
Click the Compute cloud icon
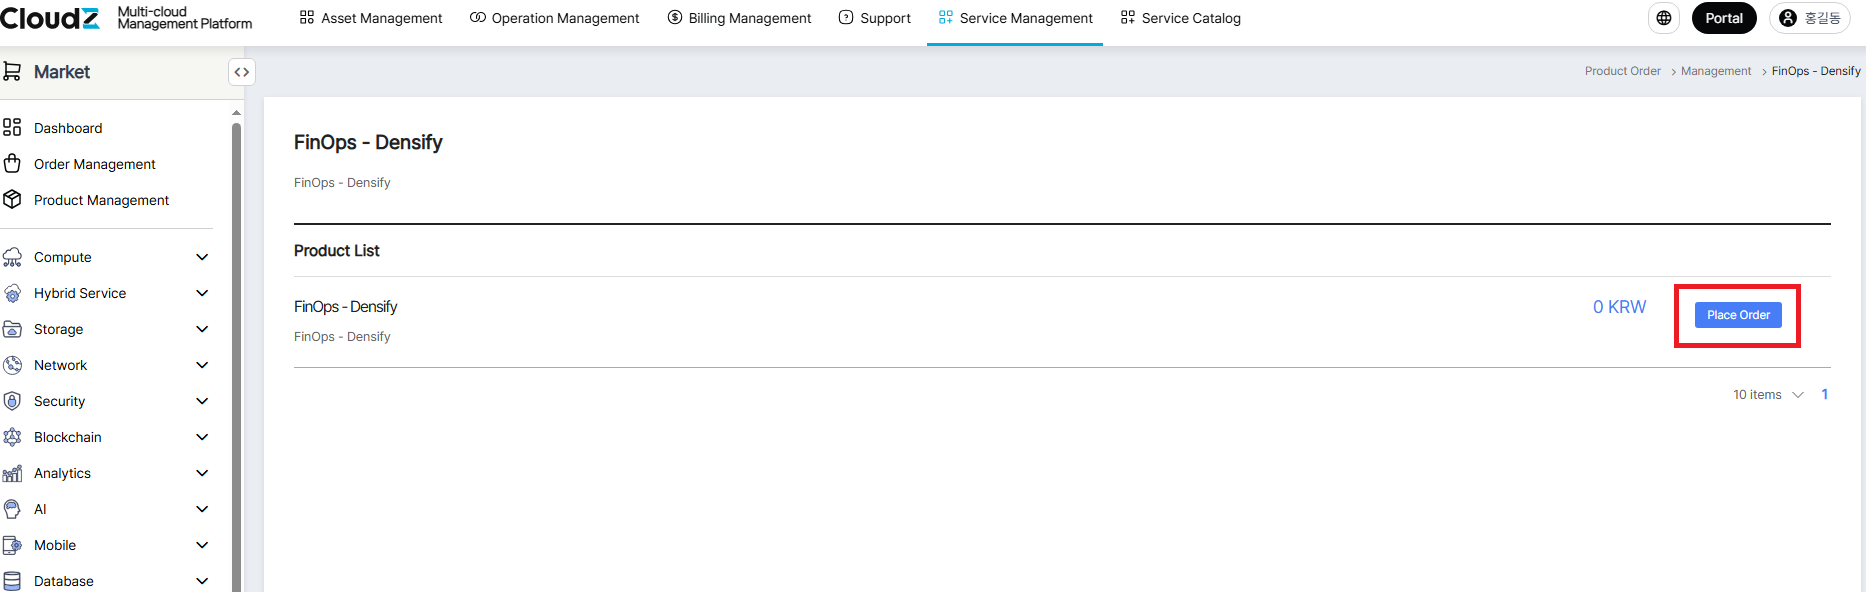click(x=12, y=257)
